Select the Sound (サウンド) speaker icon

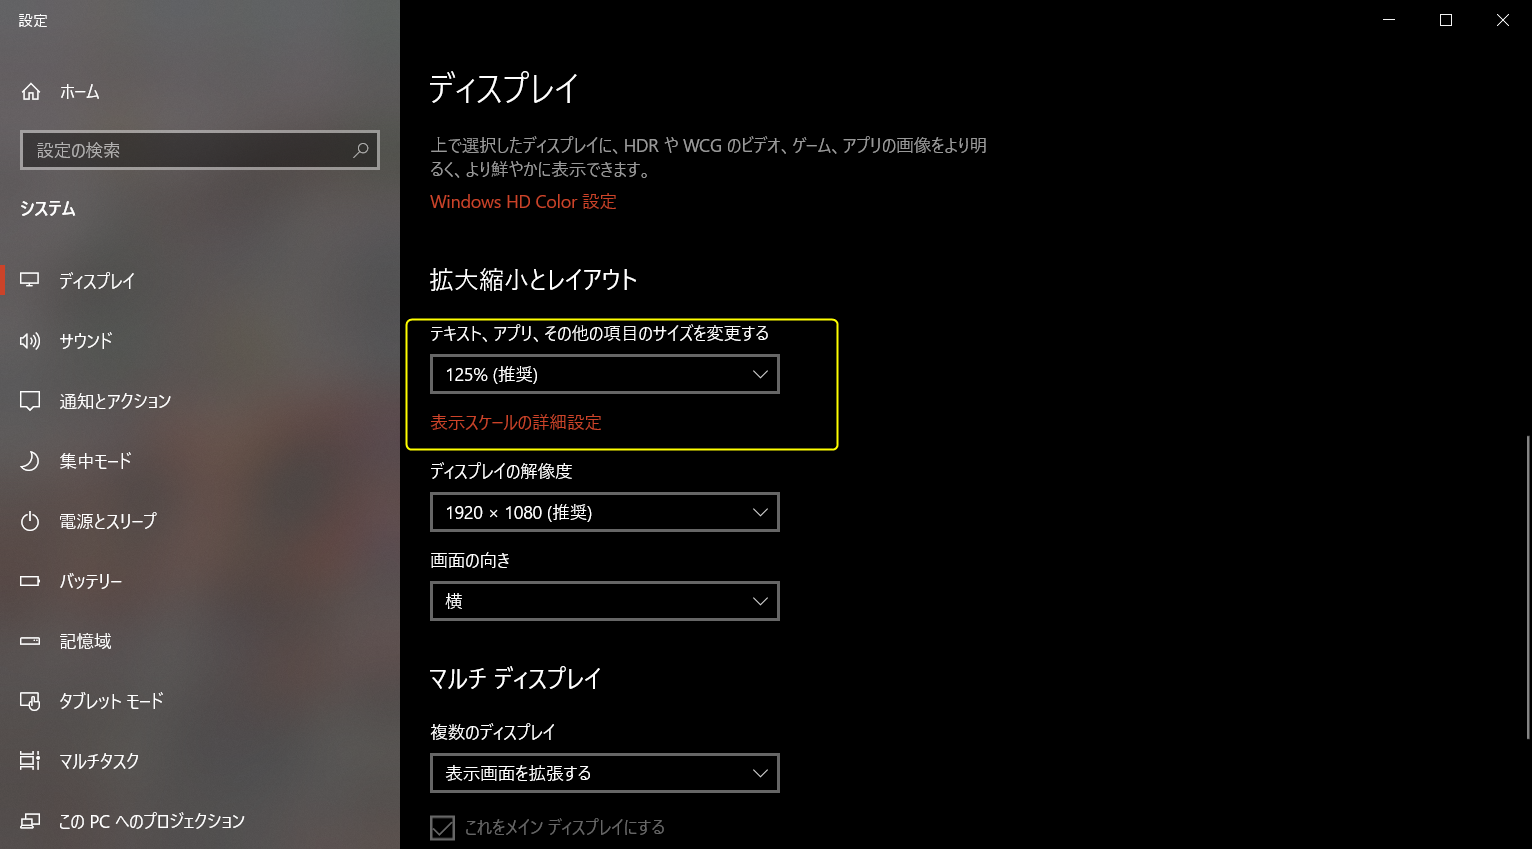coord(30,341)
